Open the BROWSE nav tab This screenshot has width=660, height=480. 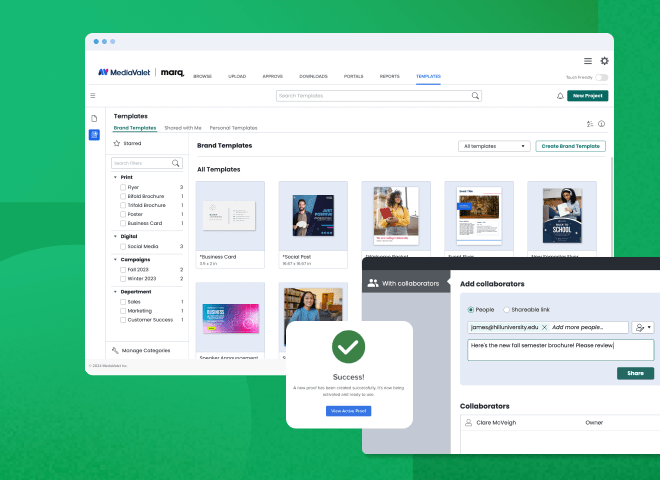point(202,76)
